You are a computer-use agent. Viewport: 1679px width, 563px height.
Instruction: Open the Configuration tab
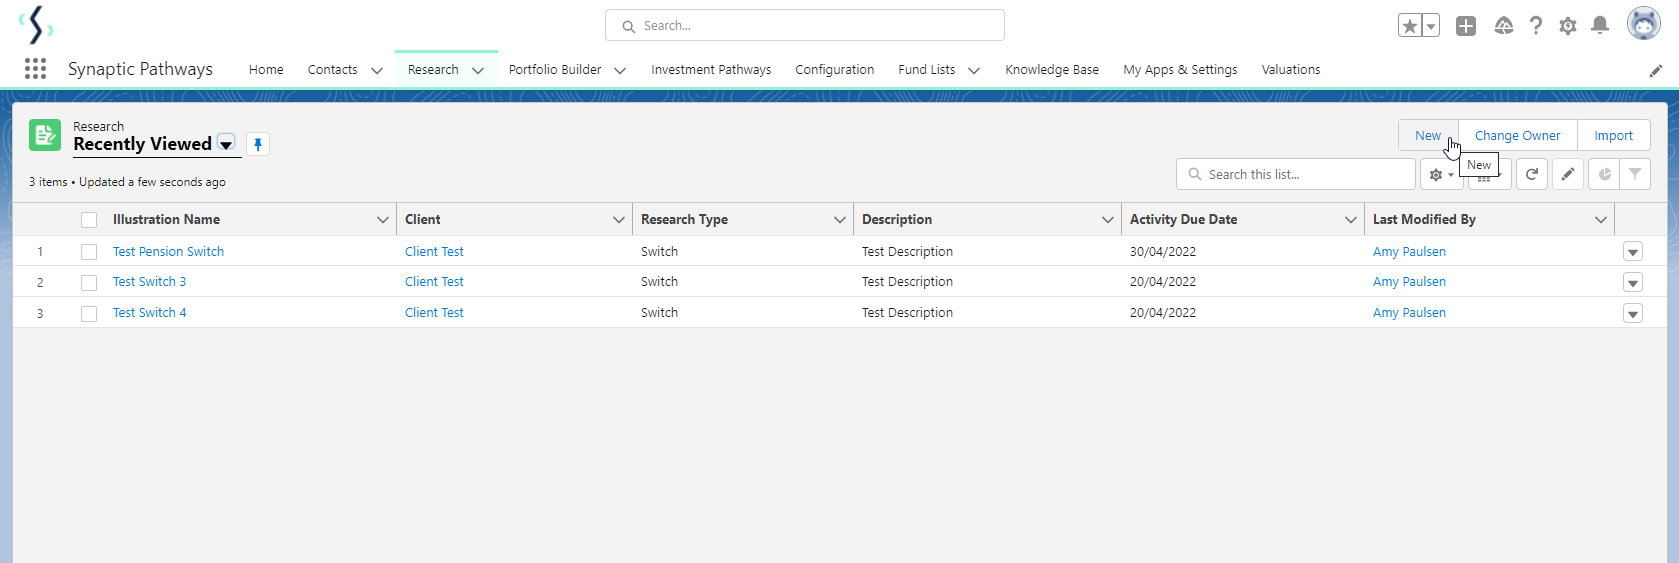pyautogui.click(x=835, y=70)
